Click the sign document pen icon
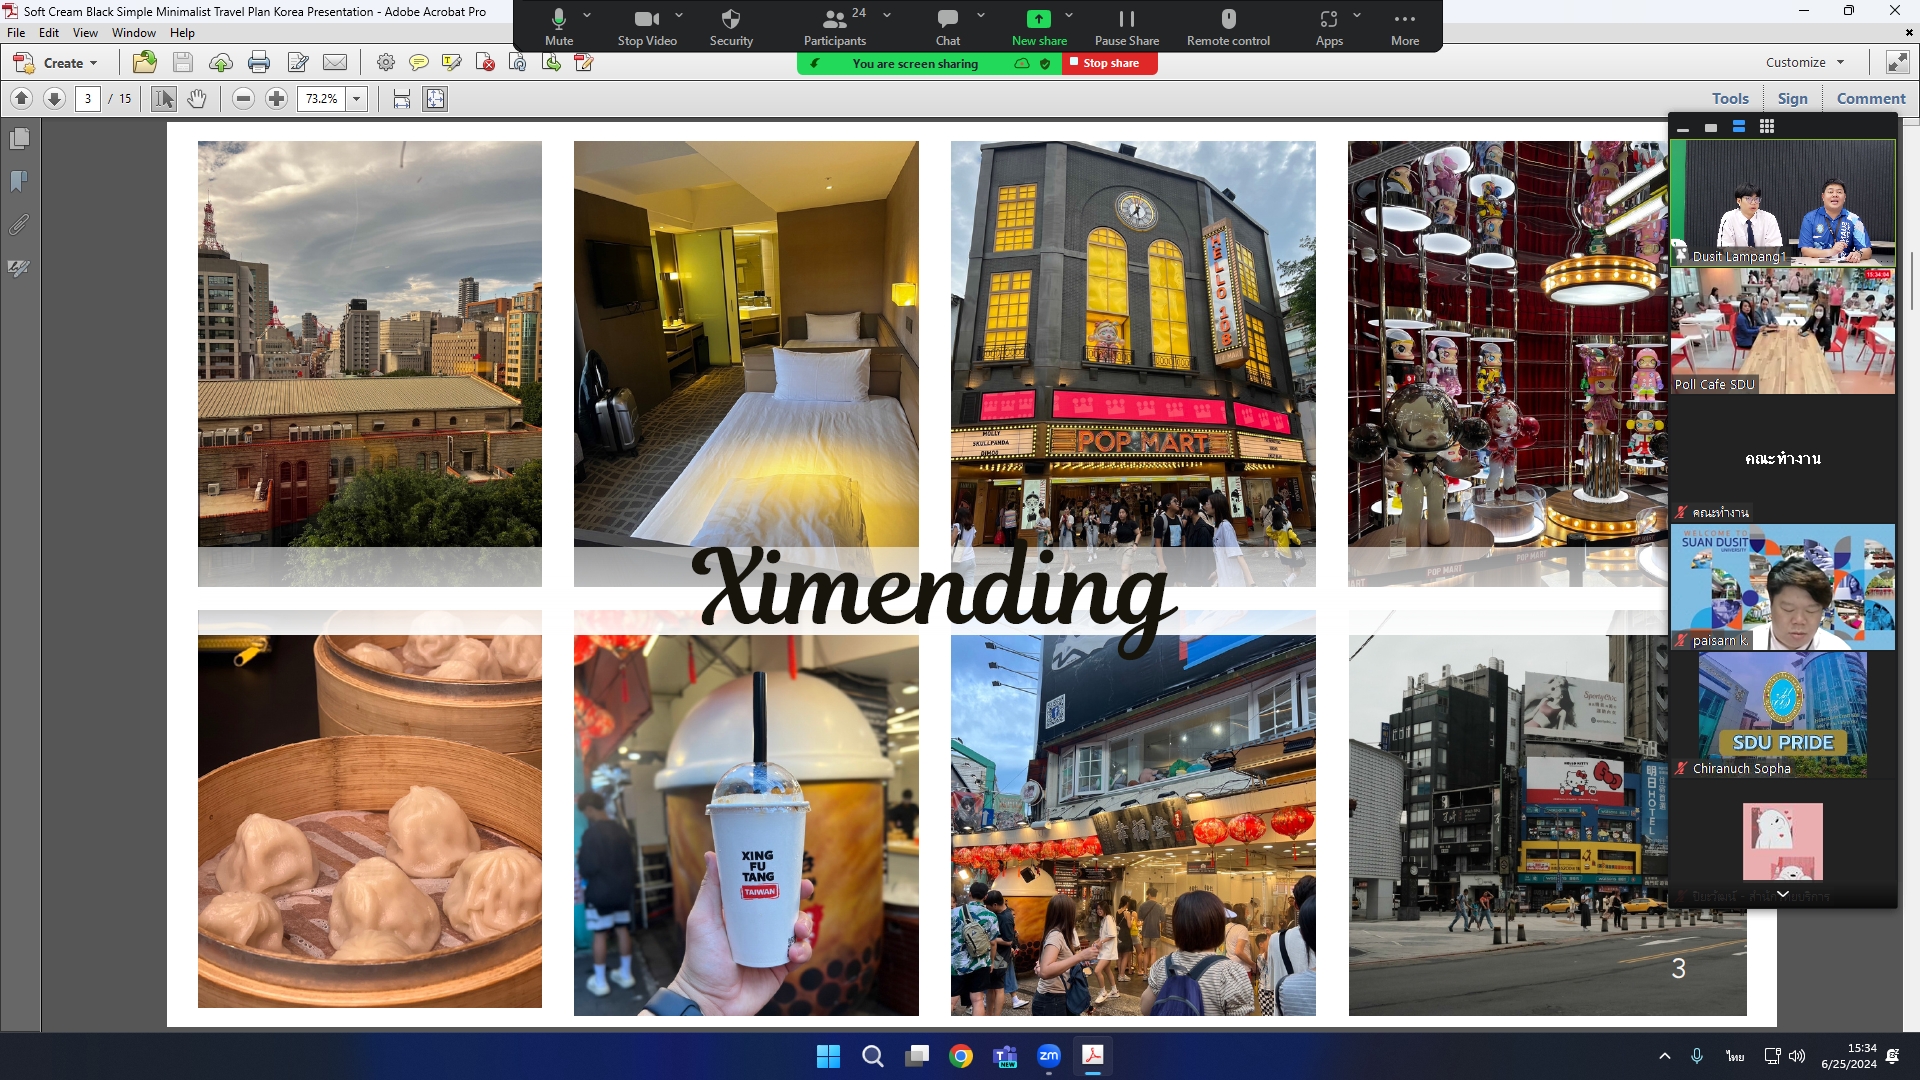Viewport: 1920px width, 1080px height. 298,63
